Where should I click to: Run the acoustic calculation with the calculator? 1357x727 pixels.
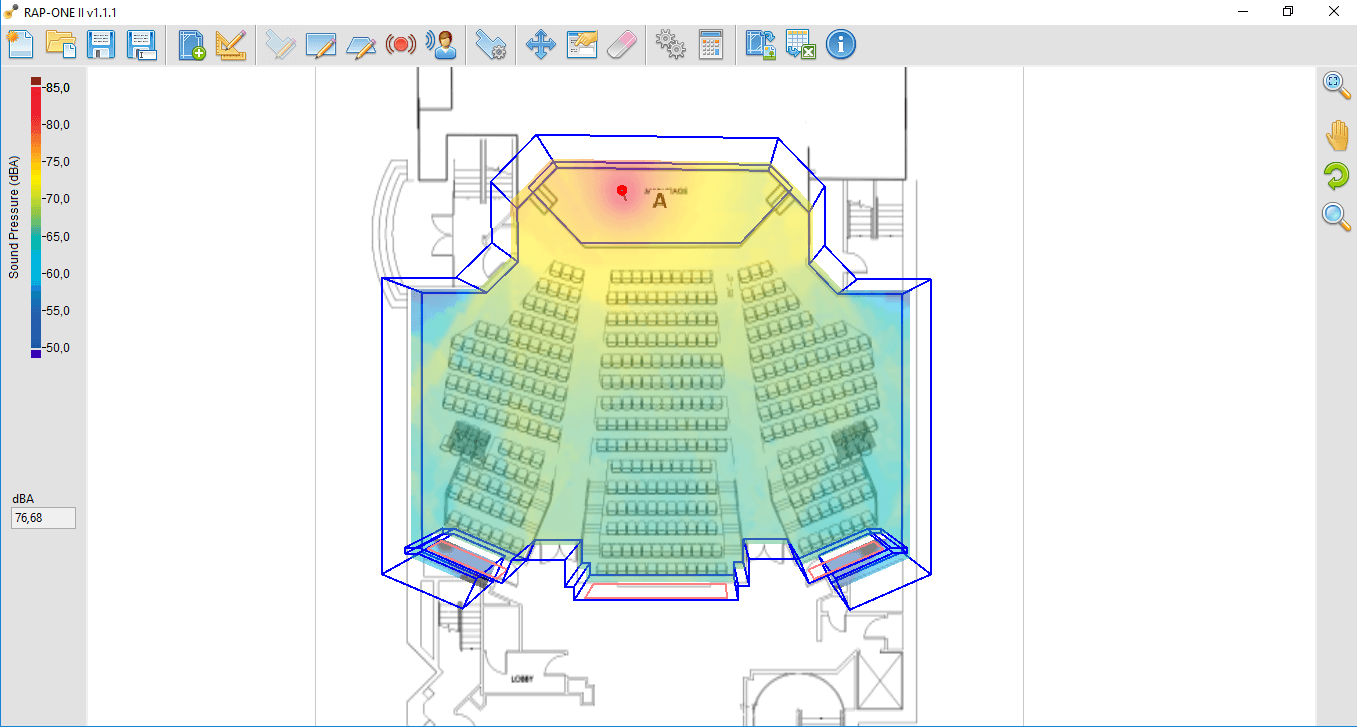pyautogui.click(x=711, y=44)
